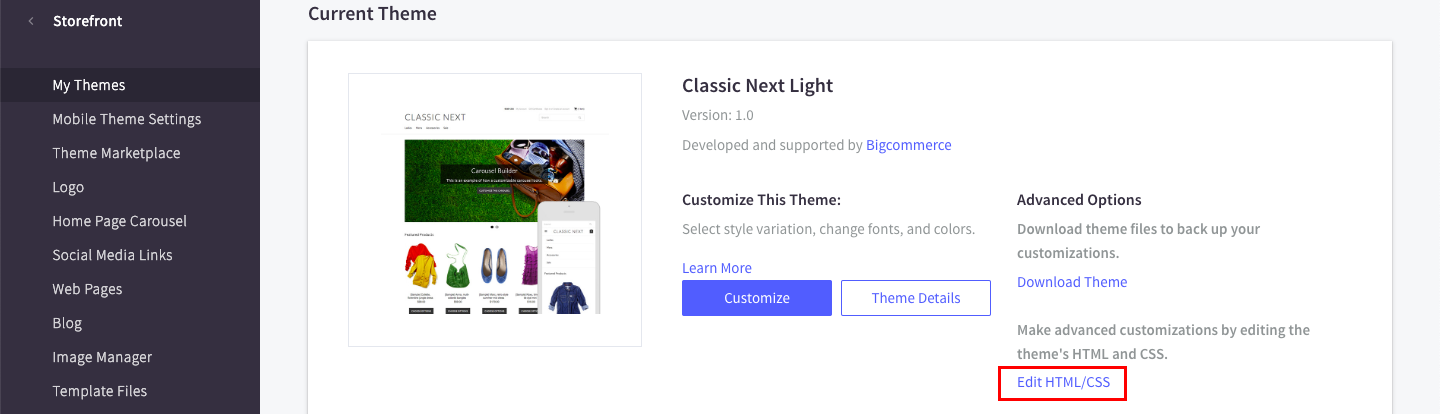Select Logo in the sidebar menu

pos(68,187)
